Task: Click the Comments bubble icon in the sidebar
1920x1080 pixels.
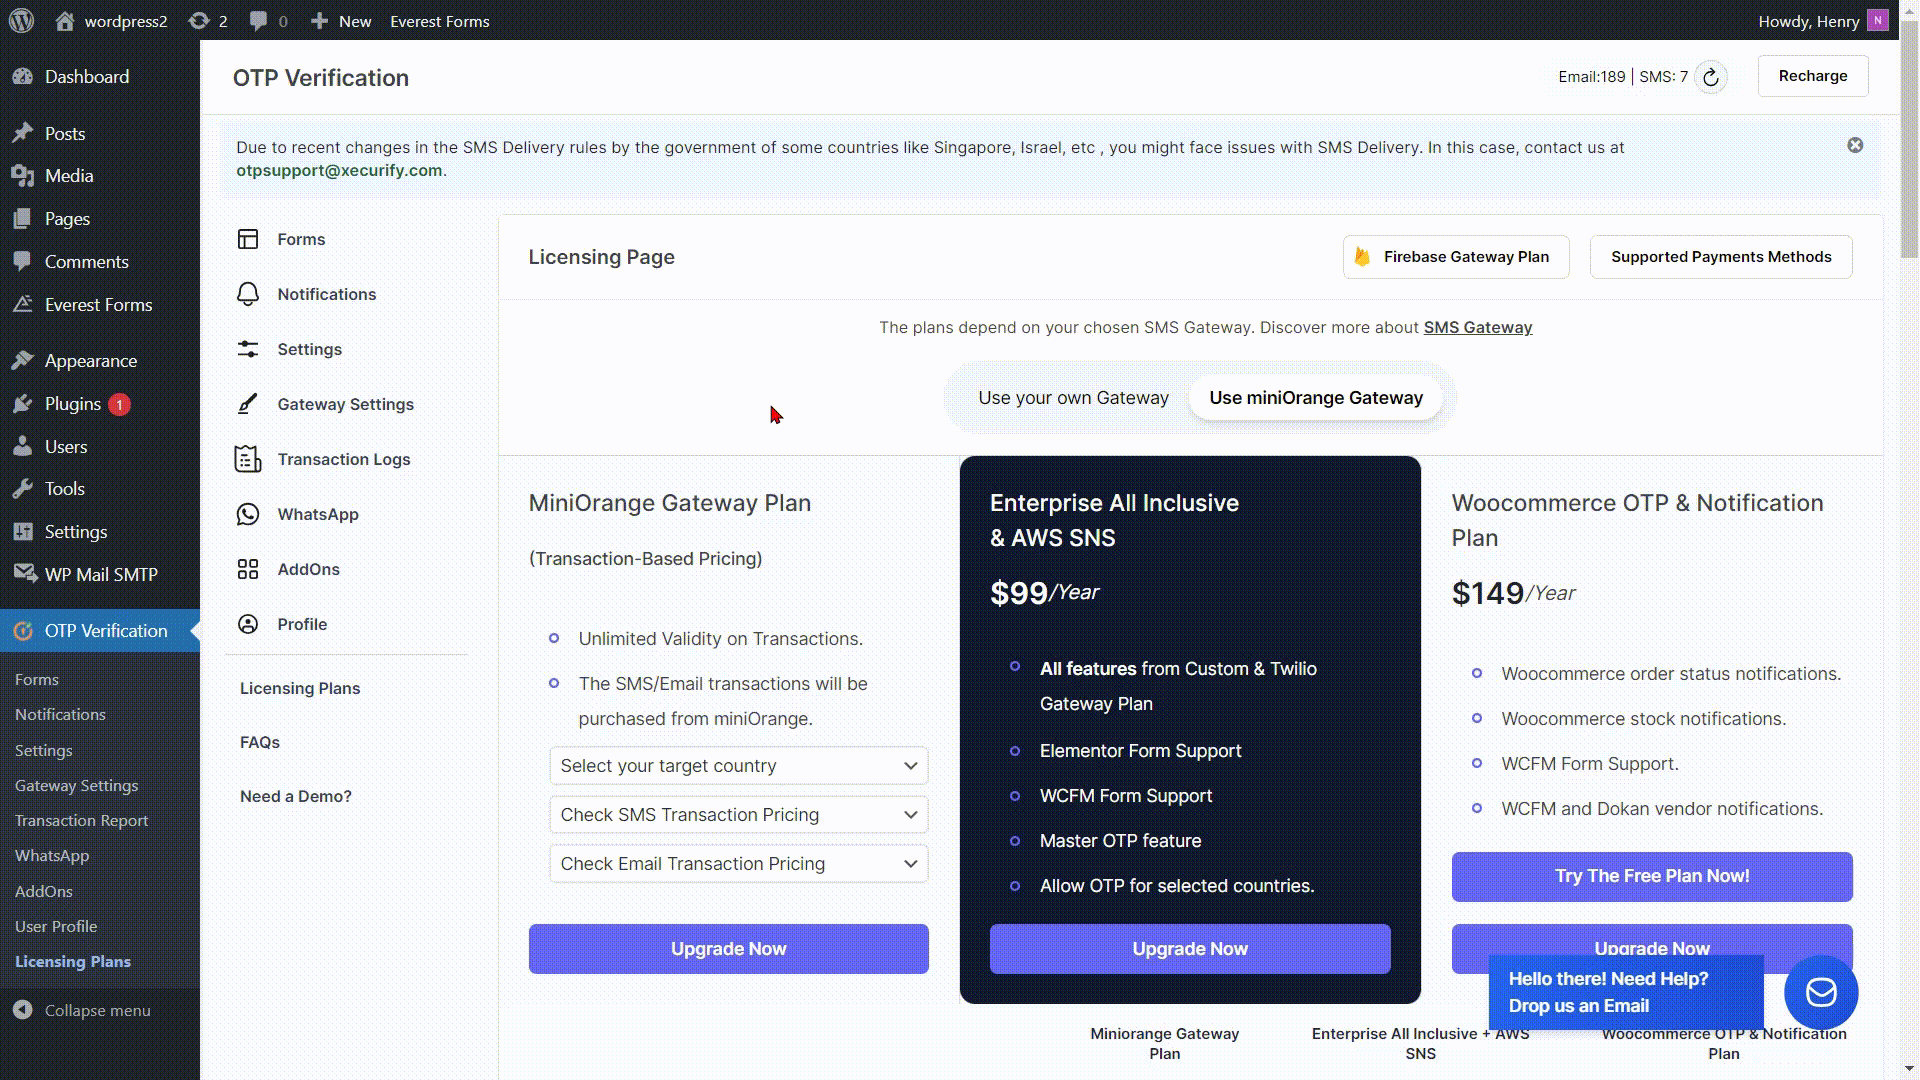Action: (x=22, y=262)
